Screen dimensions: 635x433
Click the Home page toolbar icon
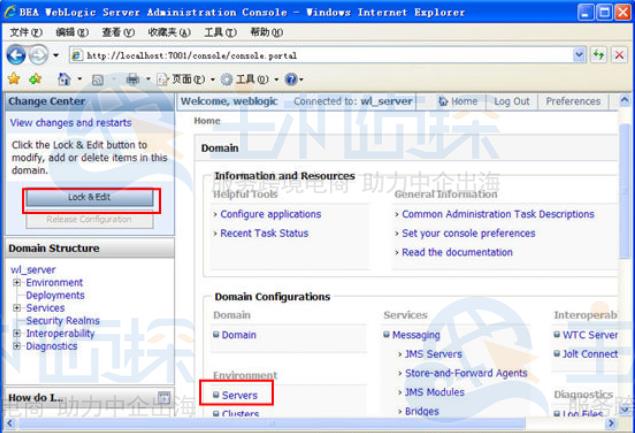point(64,79)
